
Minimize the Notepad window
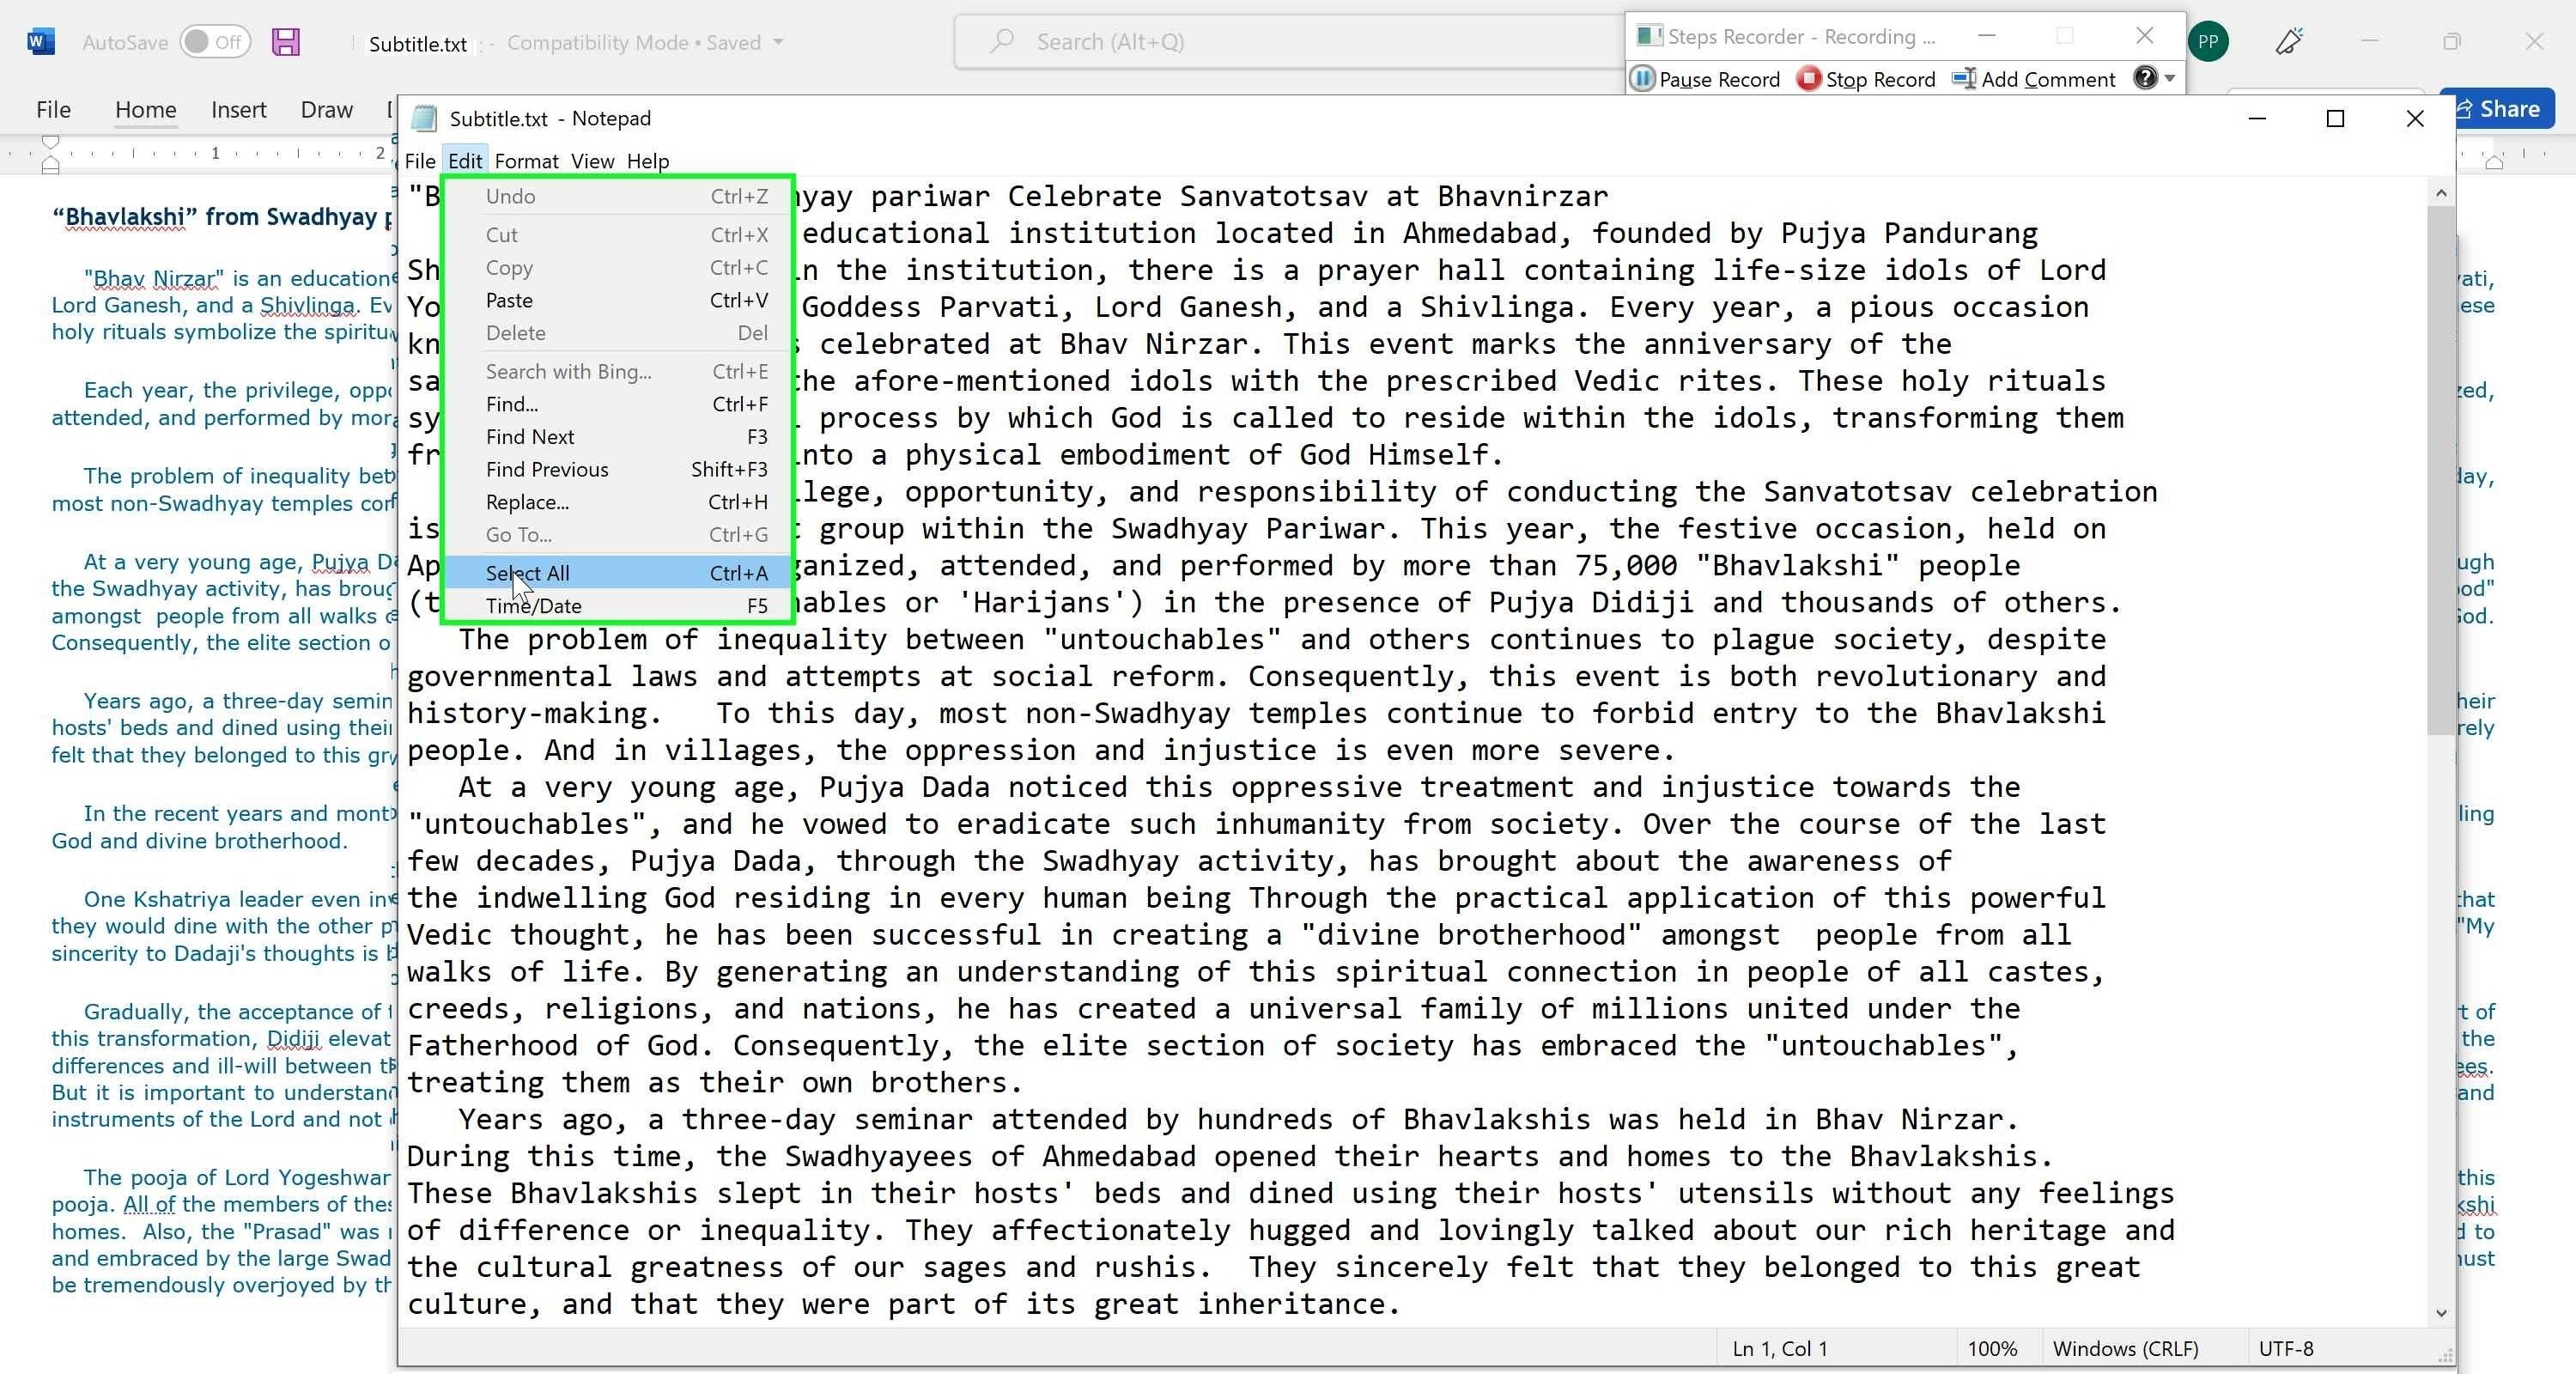pyautogui.click(x=2257, y=119)
